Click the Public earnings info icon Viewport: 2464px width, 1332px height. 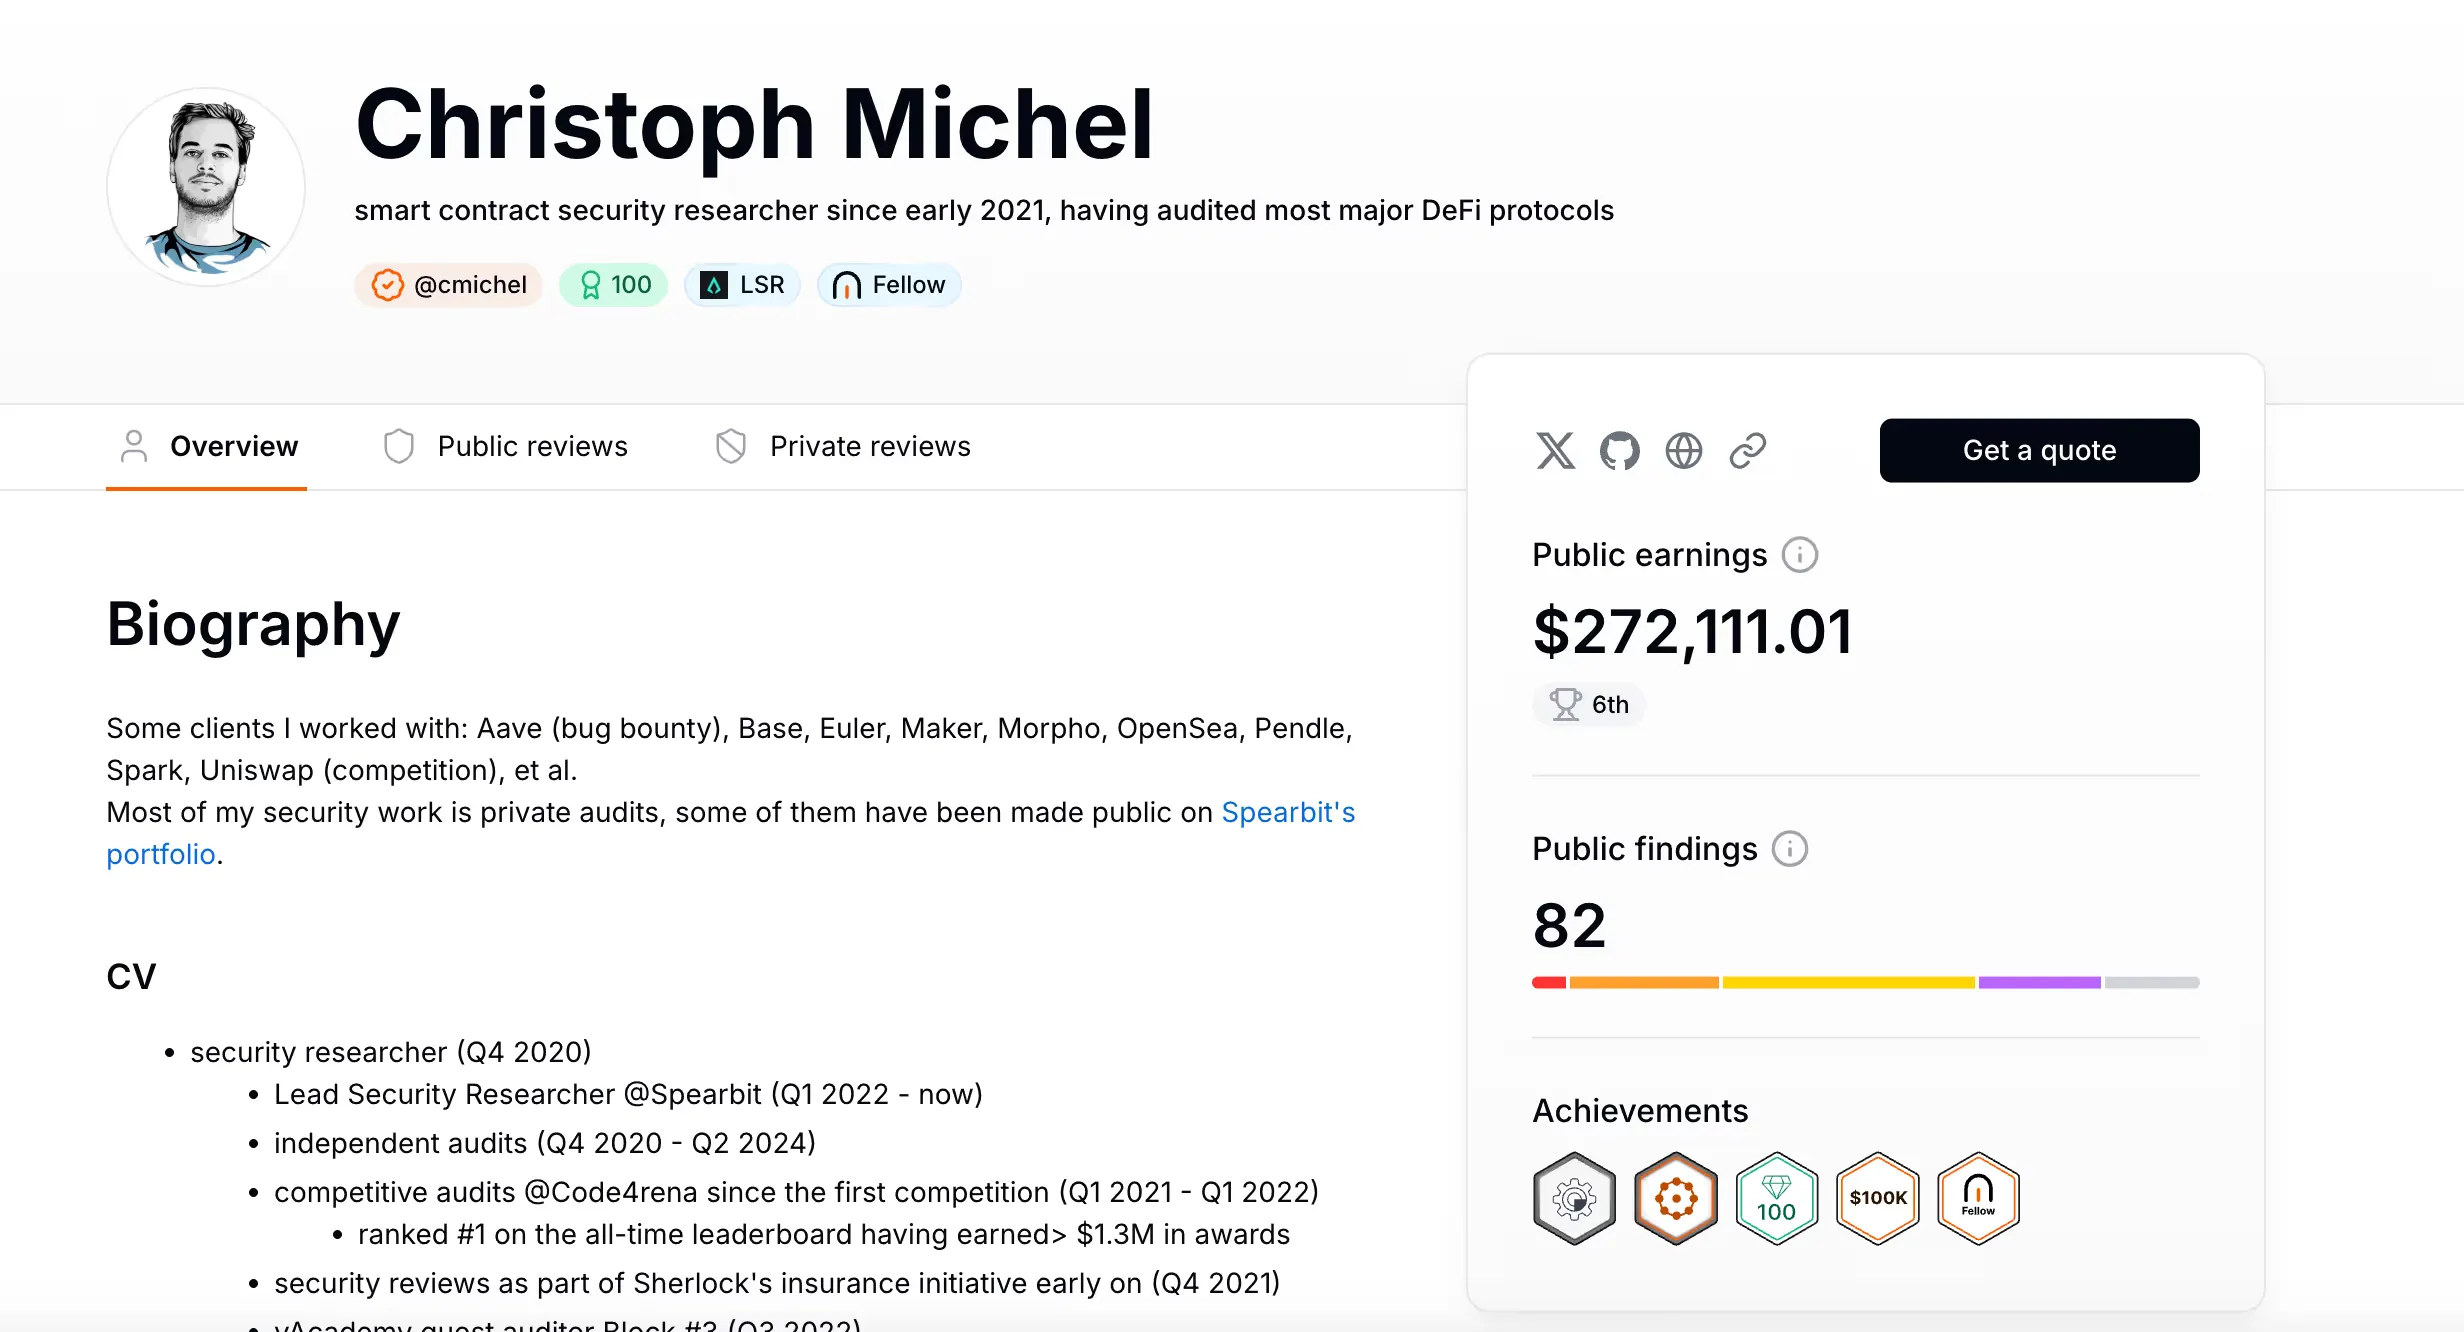point(1800,555)
